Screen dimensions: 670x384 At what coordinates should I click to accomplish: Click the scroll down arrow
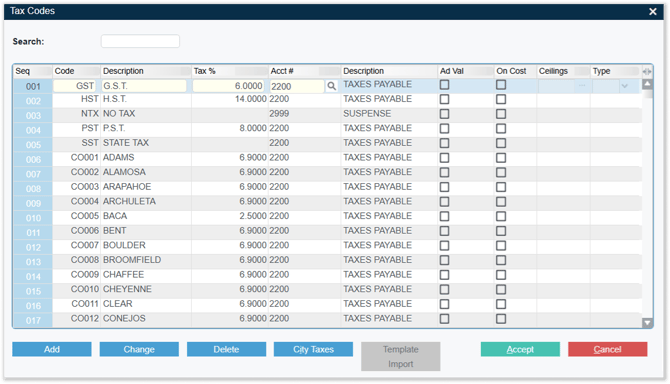click(x=647, y=323)
